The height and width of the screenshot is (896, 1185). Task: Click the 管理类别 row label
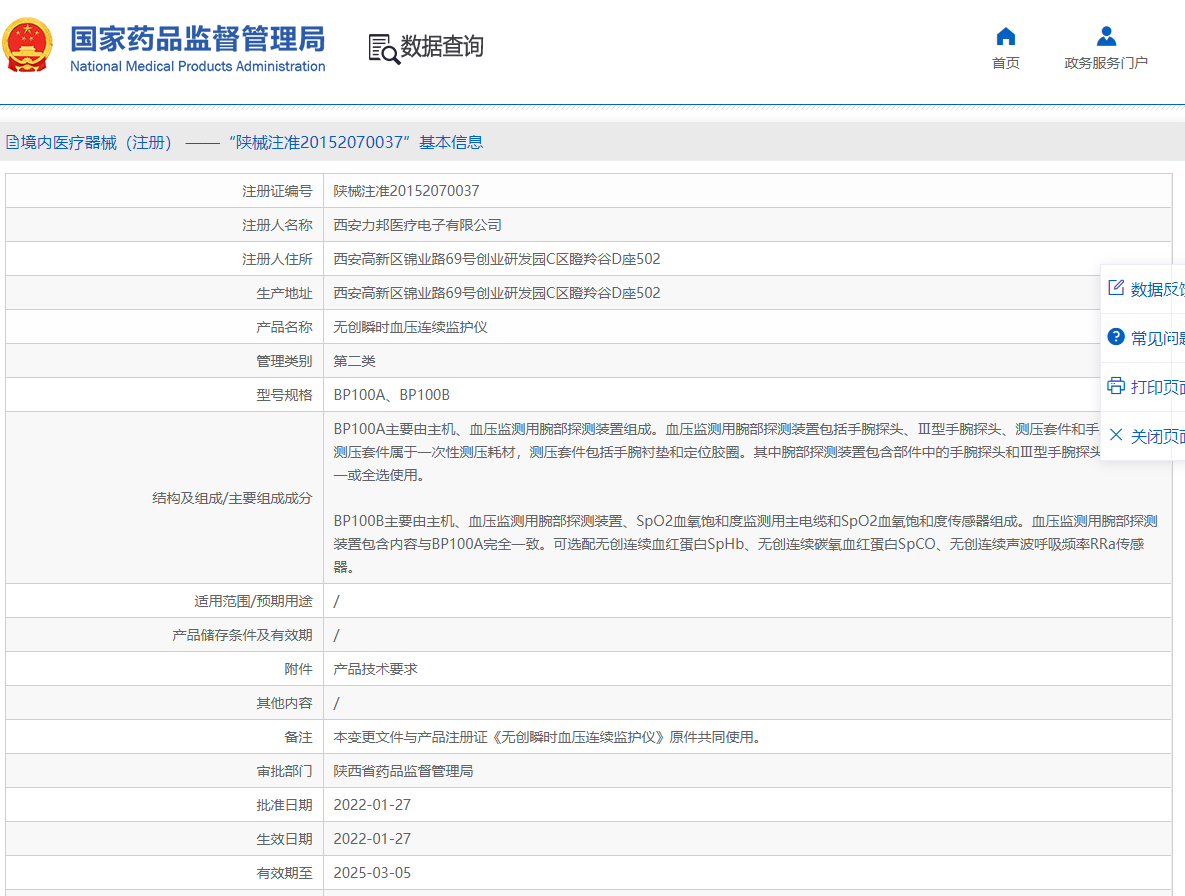pyautogui.click(x=284, y=361)
